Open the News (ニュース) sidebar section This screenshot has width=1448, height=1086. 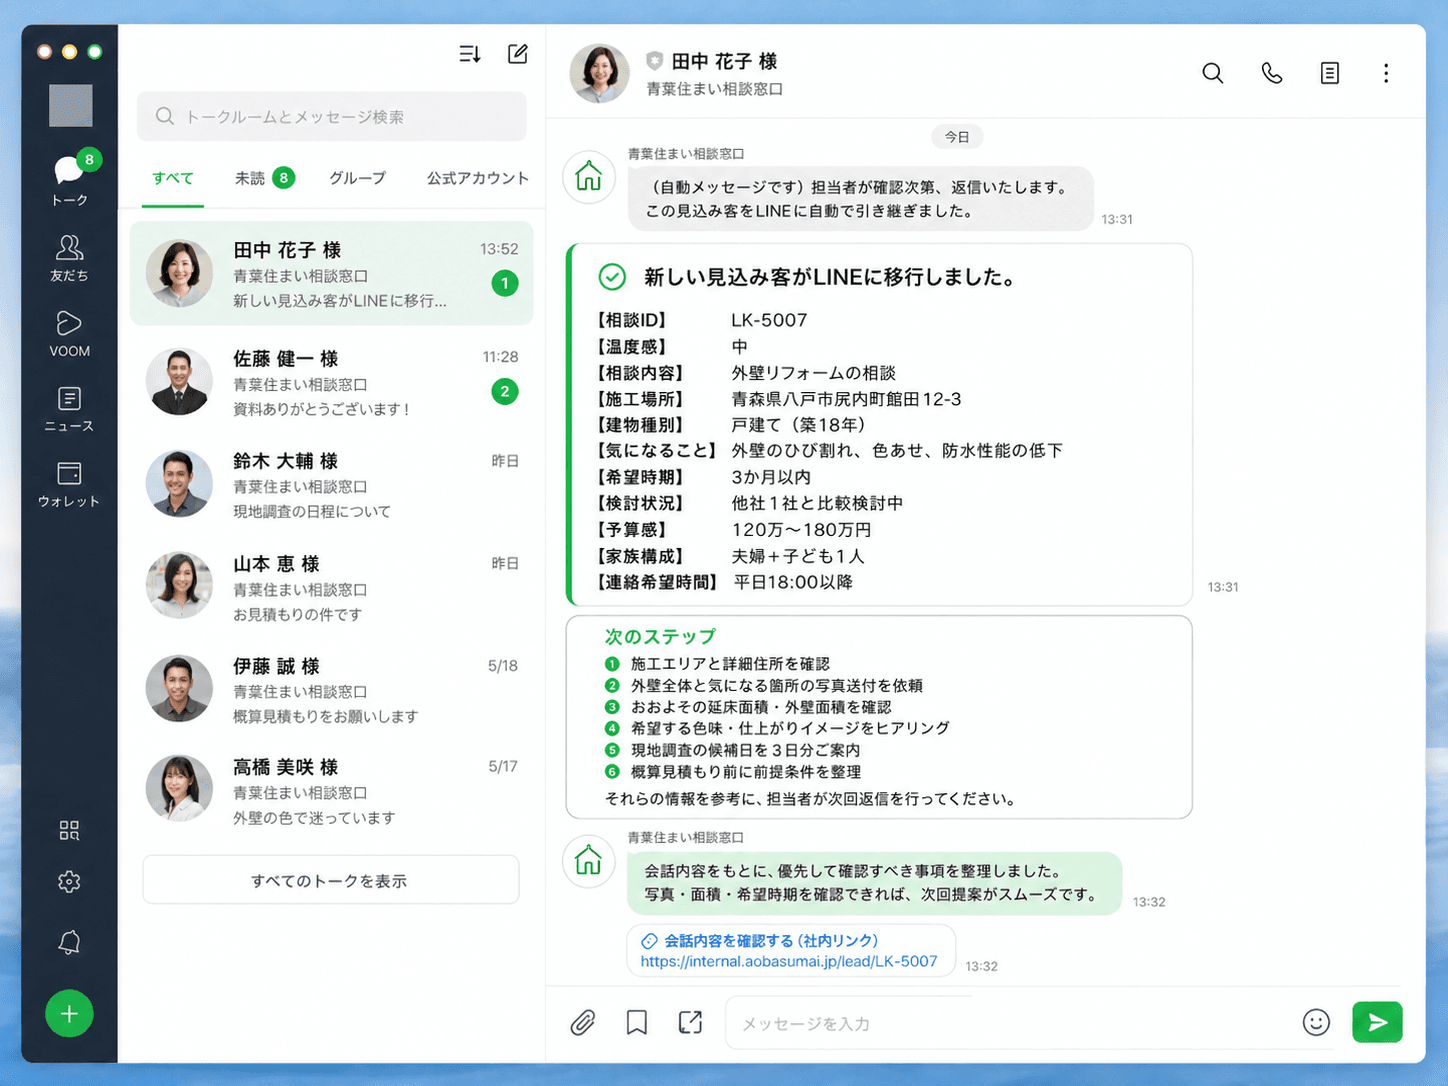[69, 409]
